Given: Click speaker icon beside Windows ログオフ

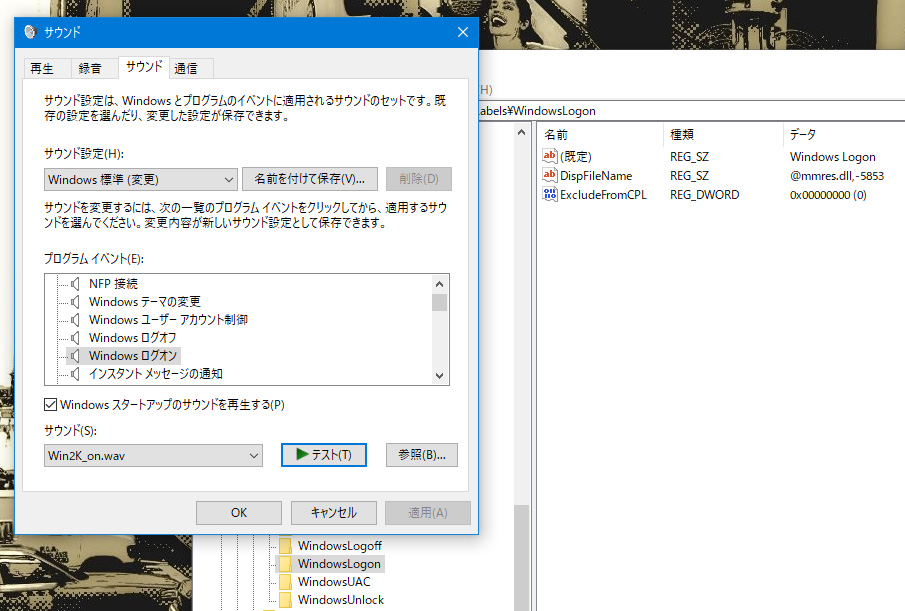Looking at the screenshot, I should pos(75,338).
